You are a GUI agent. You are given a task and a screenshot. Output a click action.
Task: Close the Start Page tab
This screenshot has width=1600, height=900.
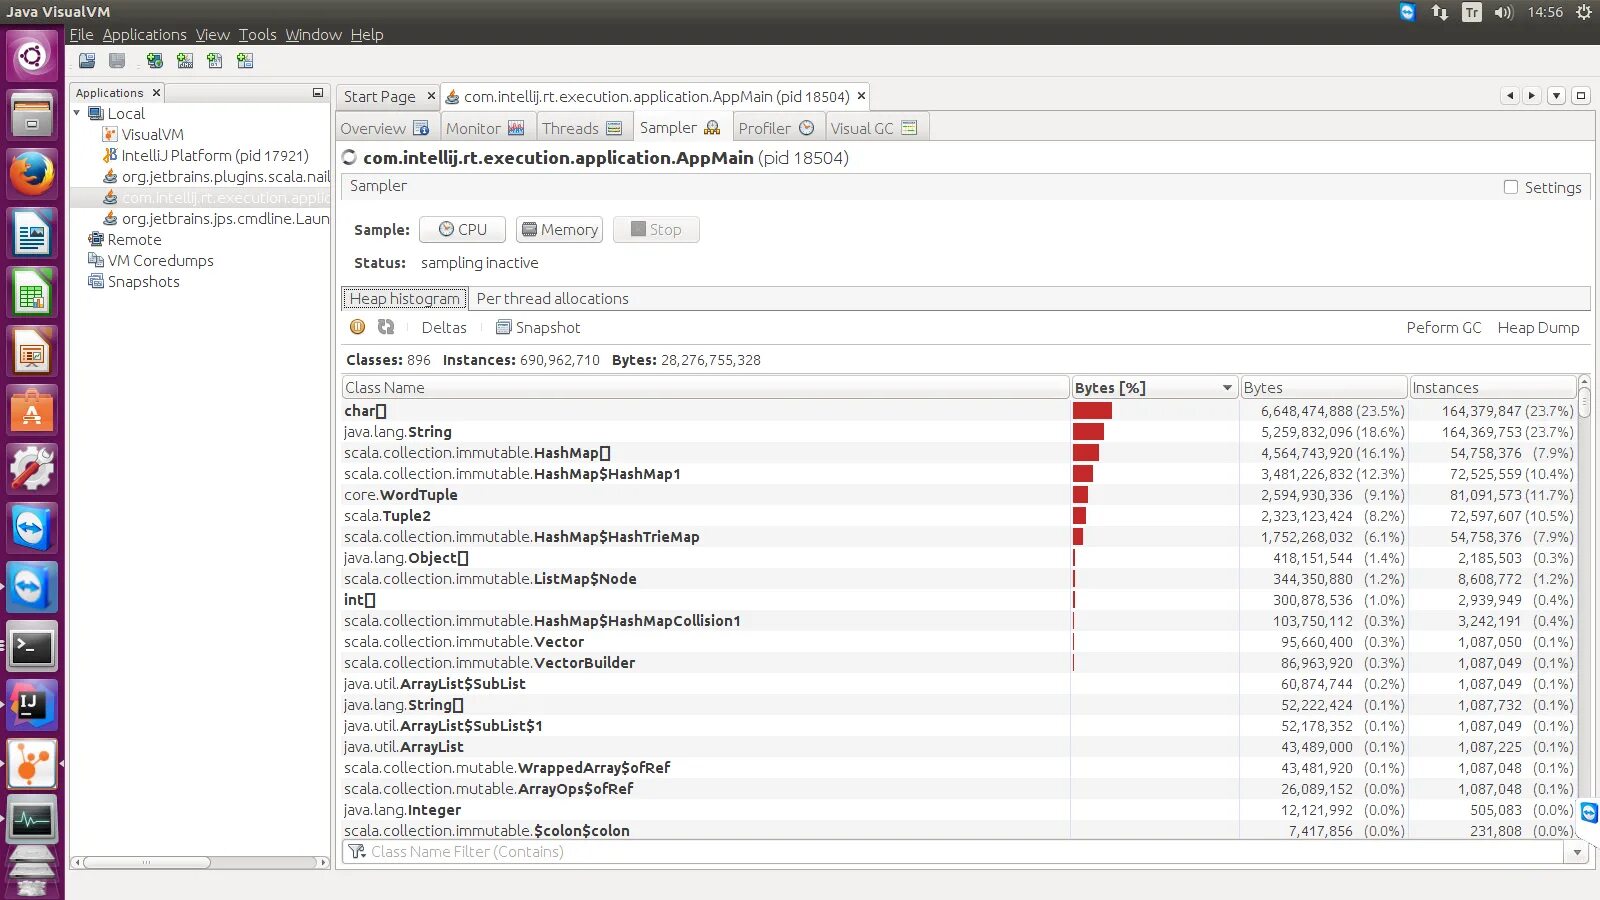[431, 96]
